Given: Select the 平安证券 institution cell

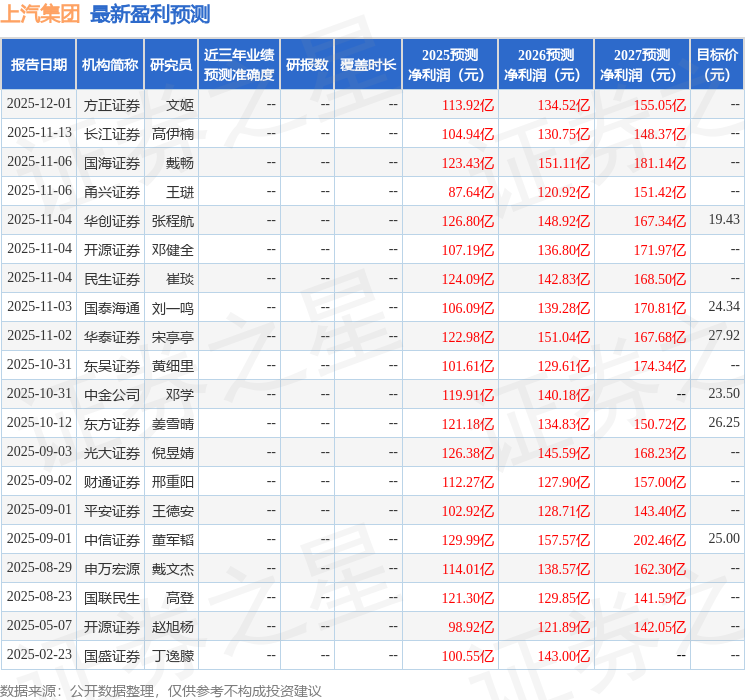Looking at the screenshot, I should point(112,511).
